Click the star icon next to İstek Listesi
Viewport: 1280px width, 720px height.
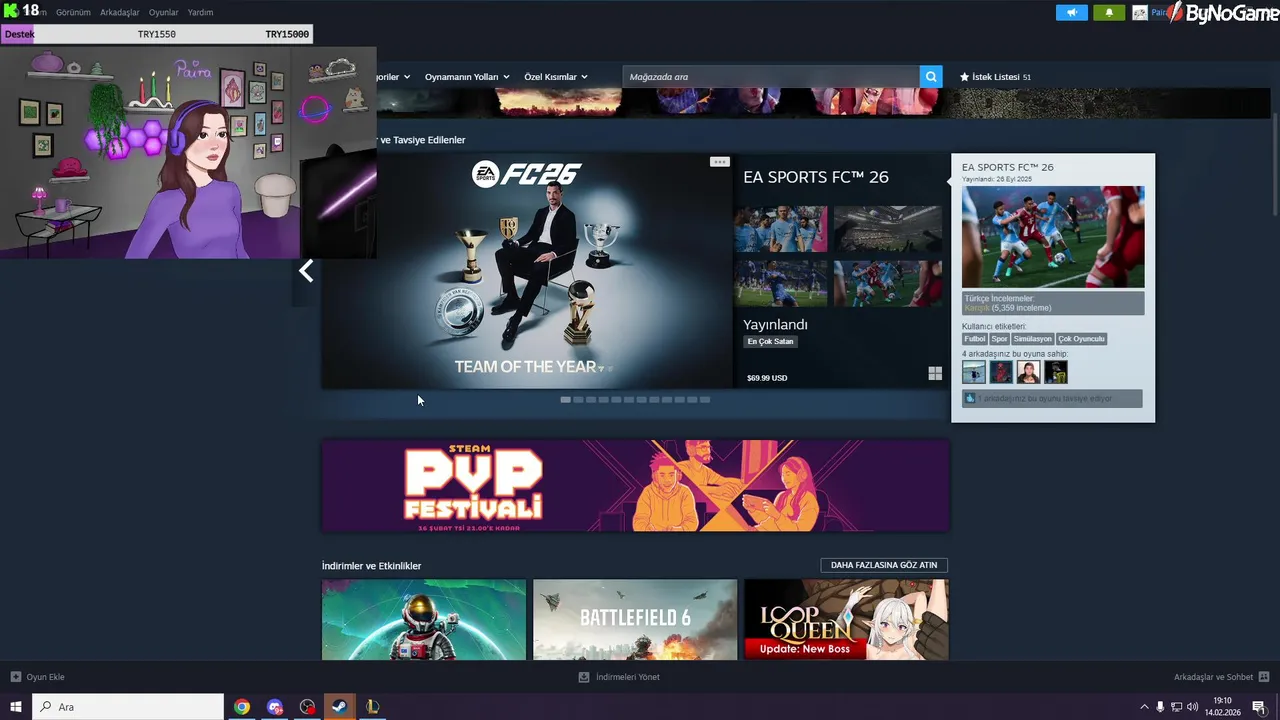pos(965,77)
